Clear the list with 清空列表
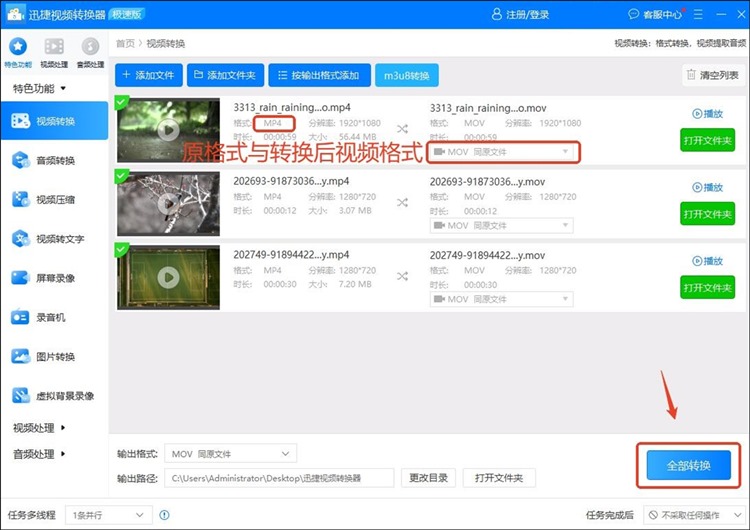The width and height of the screenshot is (750, 530). point(713,75)
